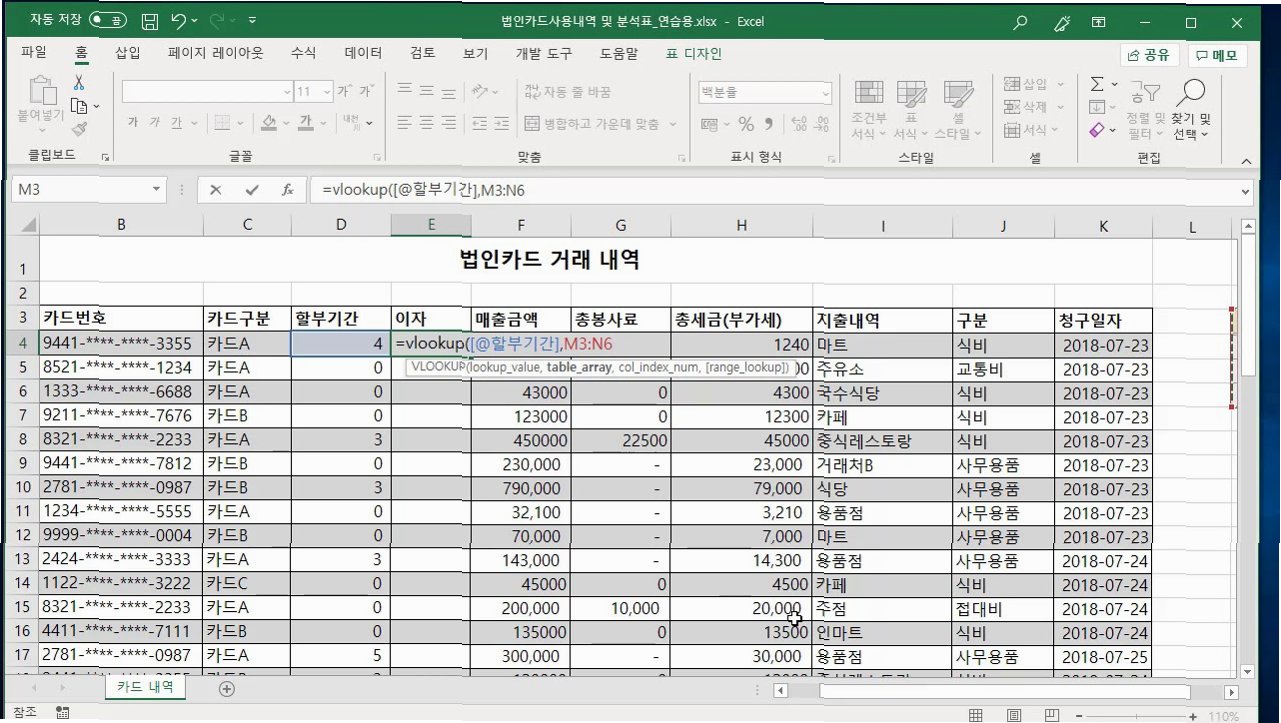Viewport: 1281px width, 723px height.
Task: Open 조건부 서식 conditional formatting
Action: point(868,109)
